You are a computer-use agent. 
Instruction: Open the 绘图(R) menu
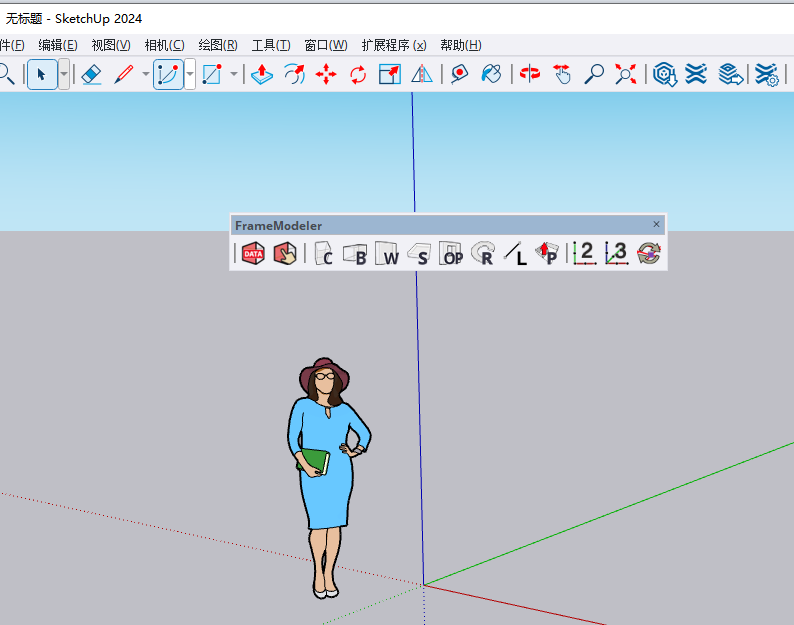218,45
